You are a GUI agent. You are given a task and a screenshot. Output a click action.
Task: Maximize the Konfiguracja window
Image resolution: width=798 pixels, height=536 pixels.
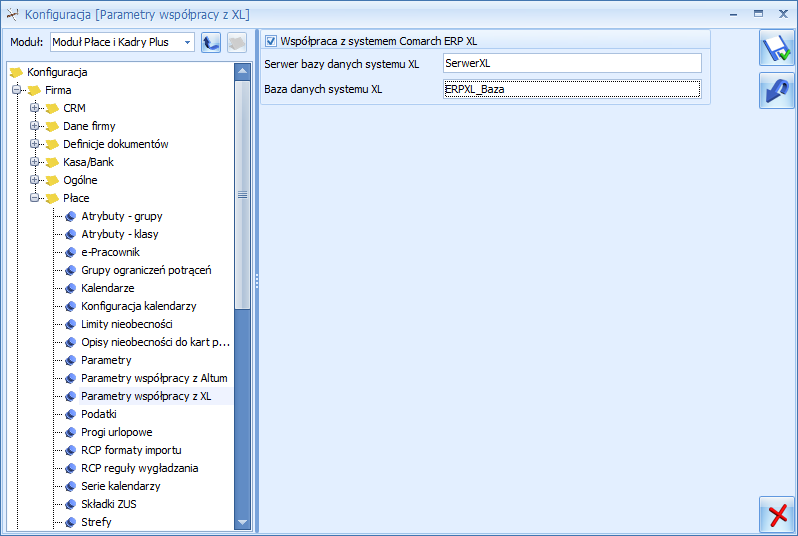[x=758, y=14]
